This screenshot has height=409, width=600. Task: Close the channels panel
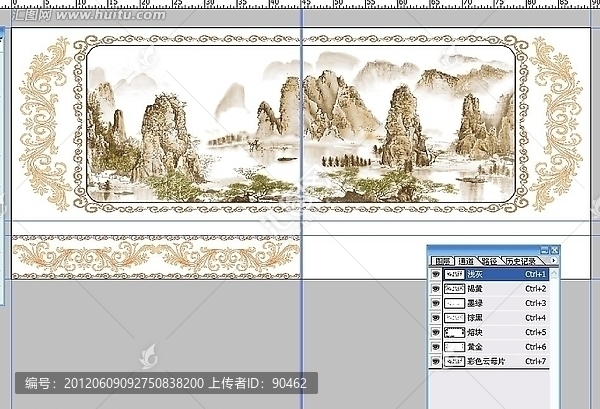pos(554,251)
